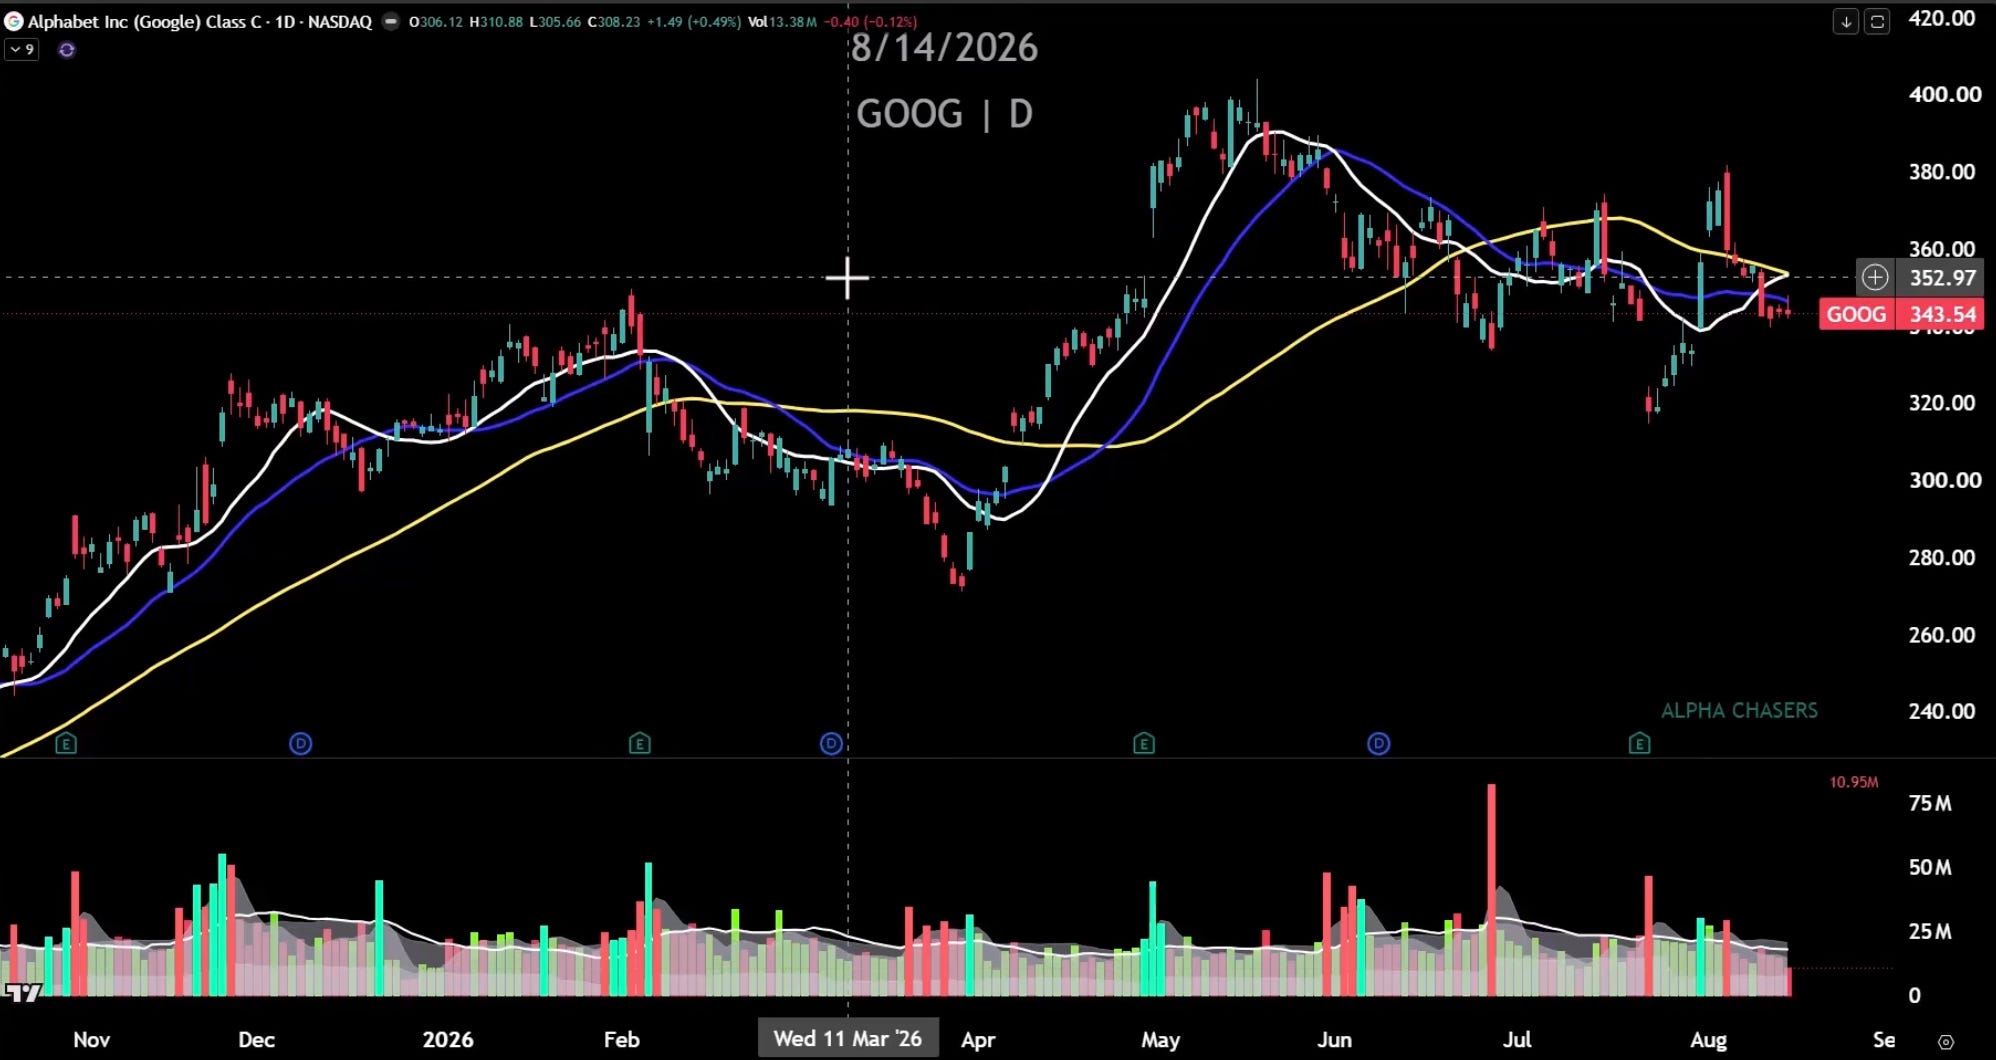Click the red 10.95M volume label
This screenshot has height=1060, width=1996.
point(1854,782)
